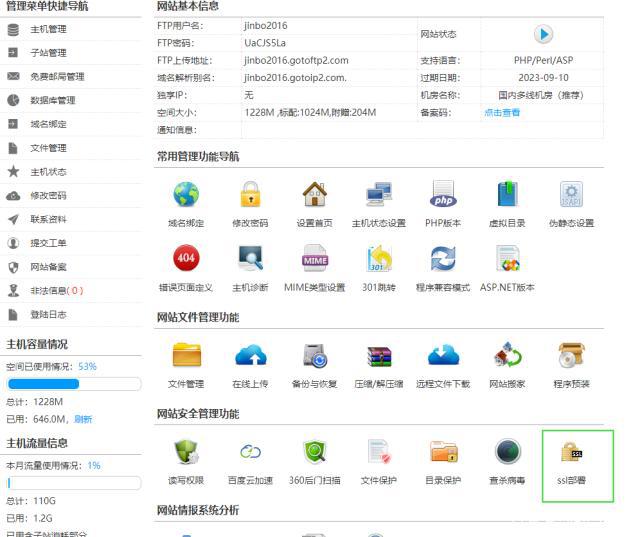Click supported languages PHP/Perl/ASP value

[x=543, y=60]
